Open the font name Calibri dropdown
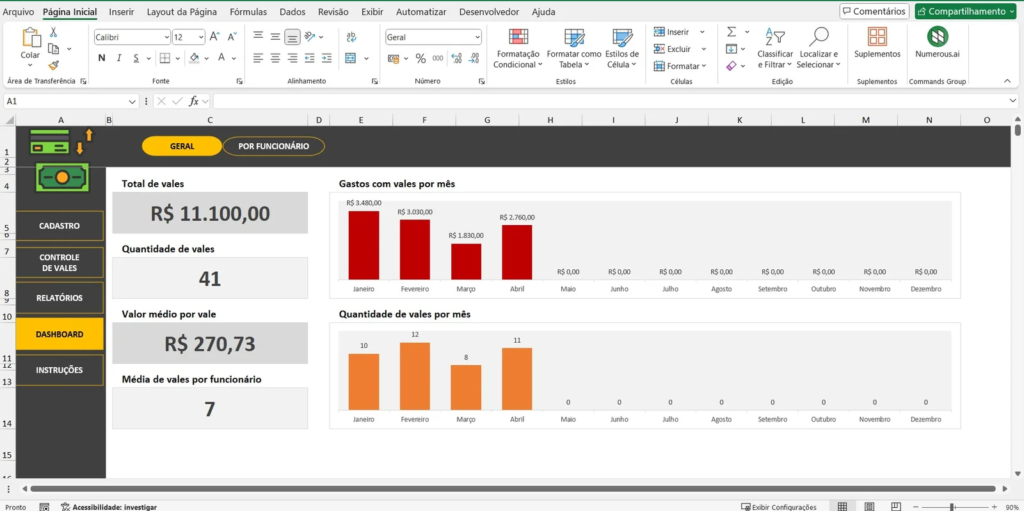The height and width of the screenshot is (511, 1024). tap(164, 37)
